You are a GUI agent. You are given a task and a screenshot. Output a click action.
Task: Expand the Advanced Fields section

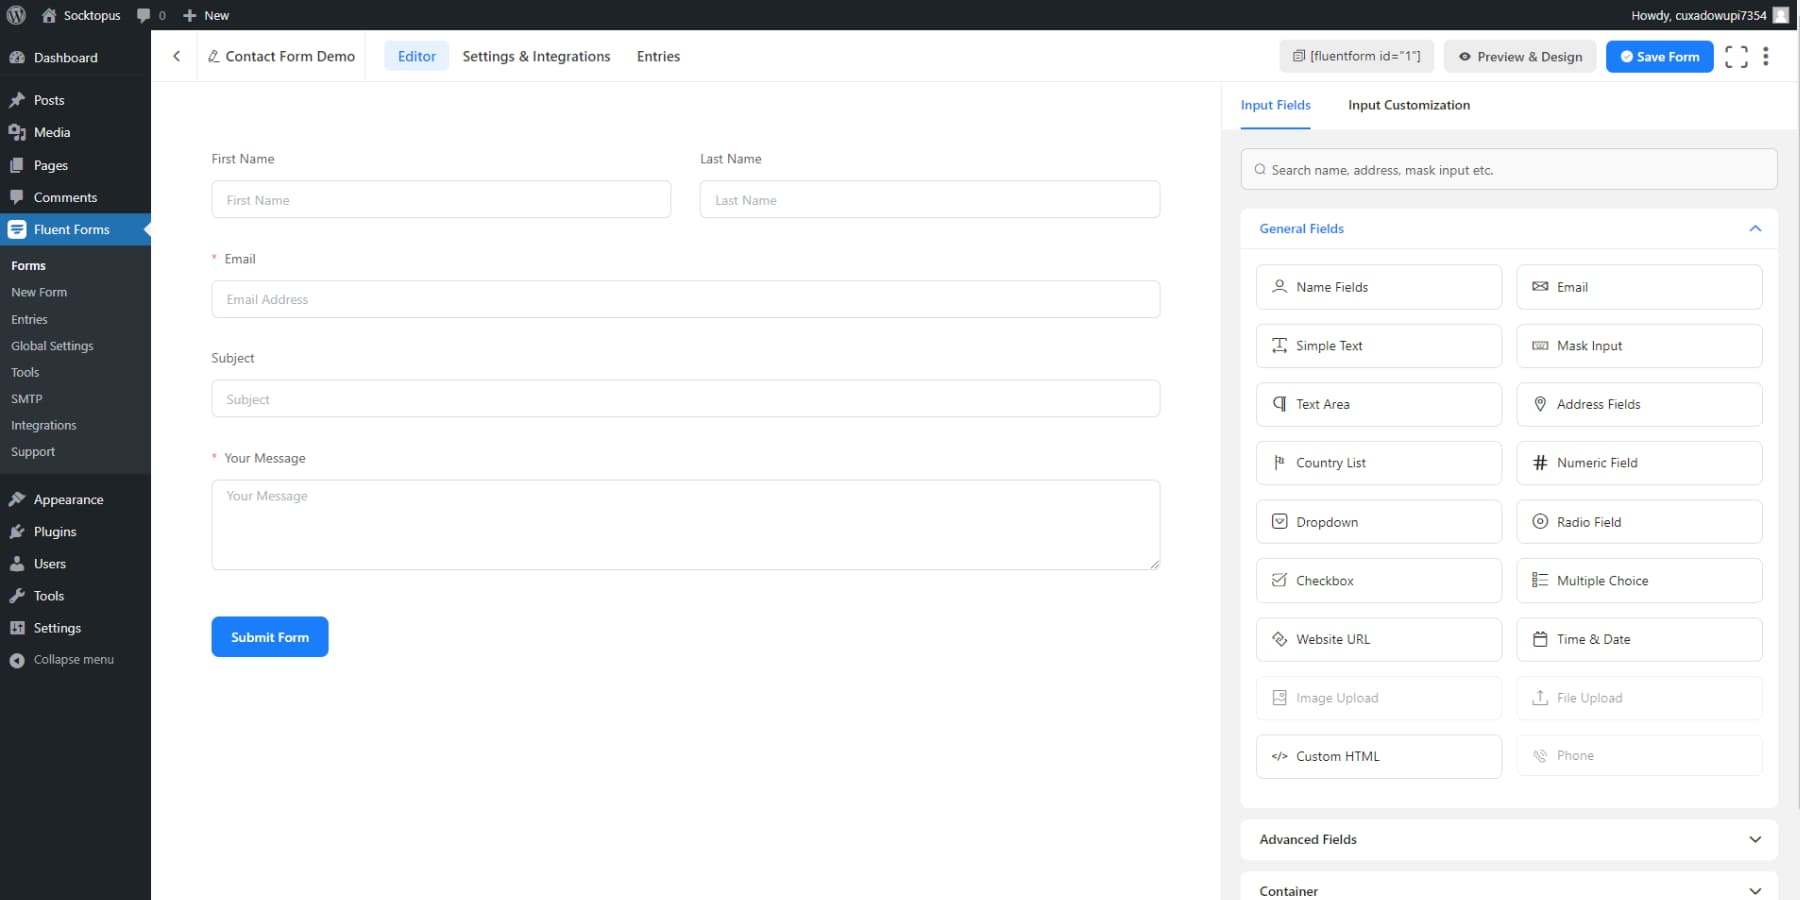(1508, 839)
